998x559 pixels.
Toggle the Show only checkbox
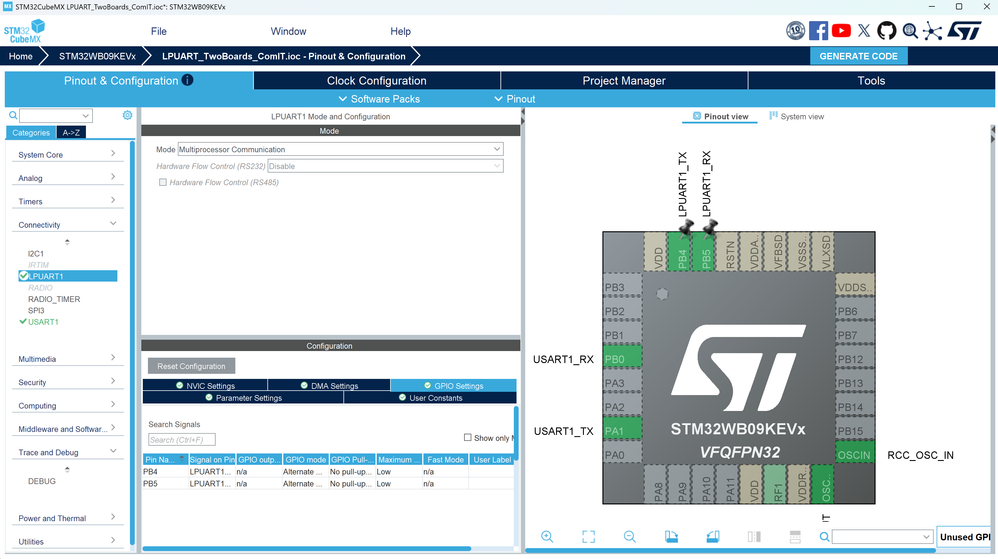pyautogui.click(x=468, y=437)
